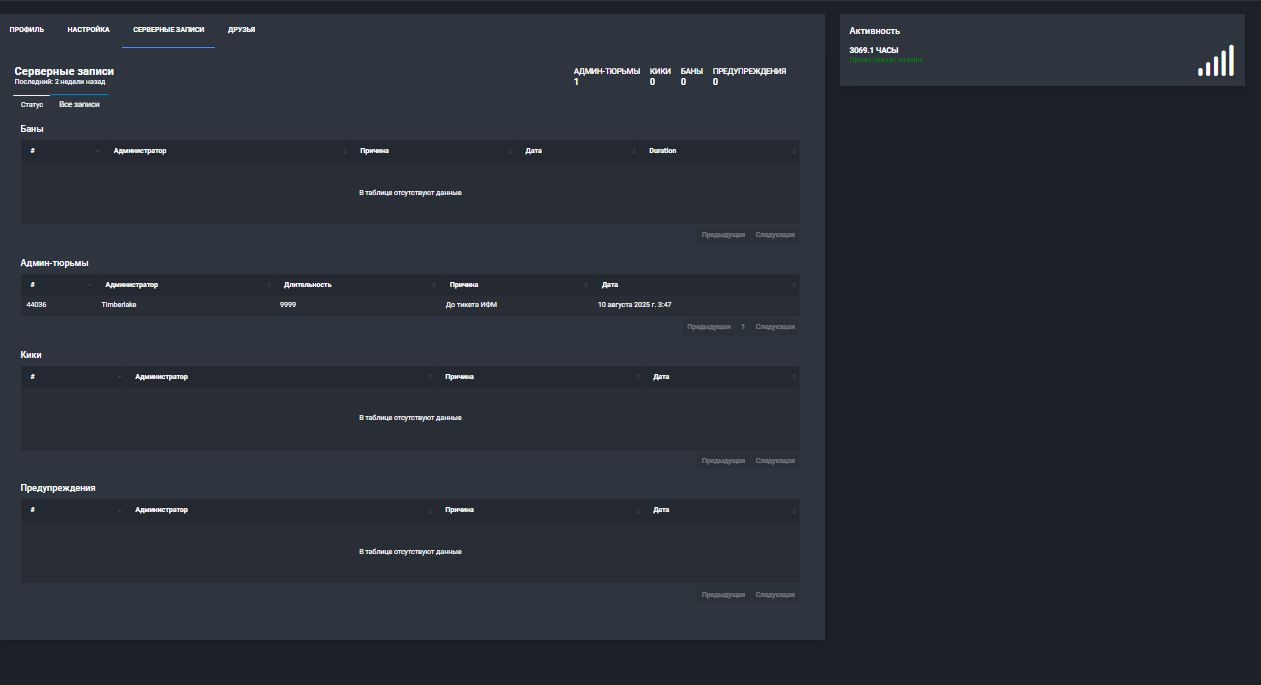1261x685 pixels.
Task: Click duration value 9999
Action: (288, 305)
